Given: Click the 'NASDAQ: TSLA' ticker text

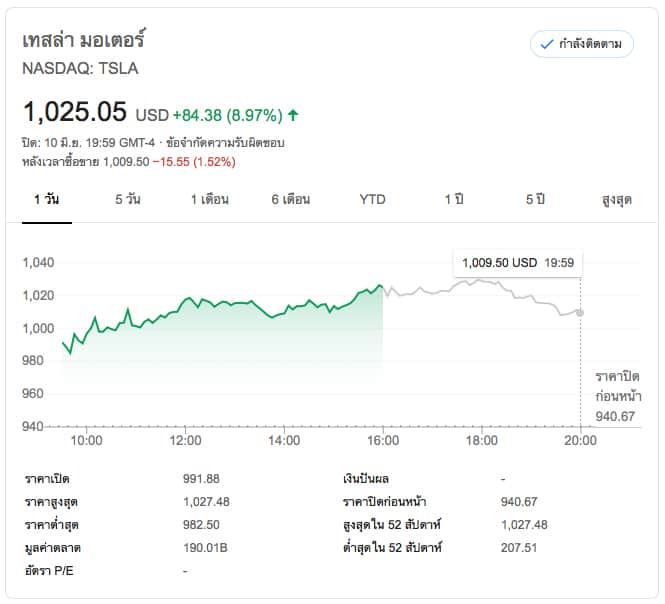Looking at the screenshot, I should pyautogui.click(x=80, y=69).
